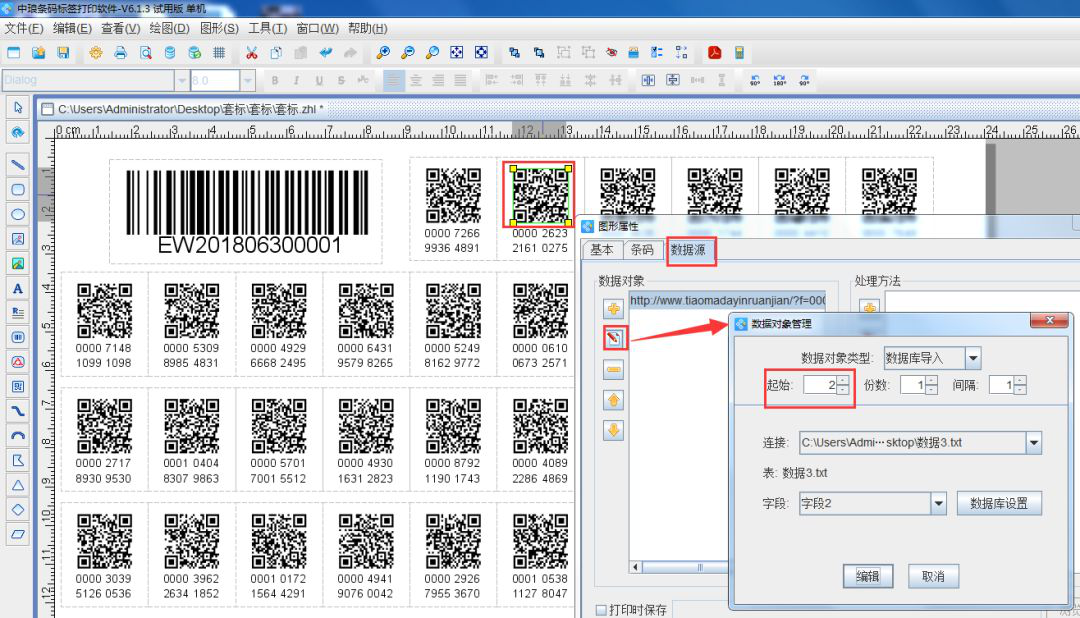Viewport: 1080px width, 618px height.
Task: Switch to the 条码 tab
Action: (643, 250)
